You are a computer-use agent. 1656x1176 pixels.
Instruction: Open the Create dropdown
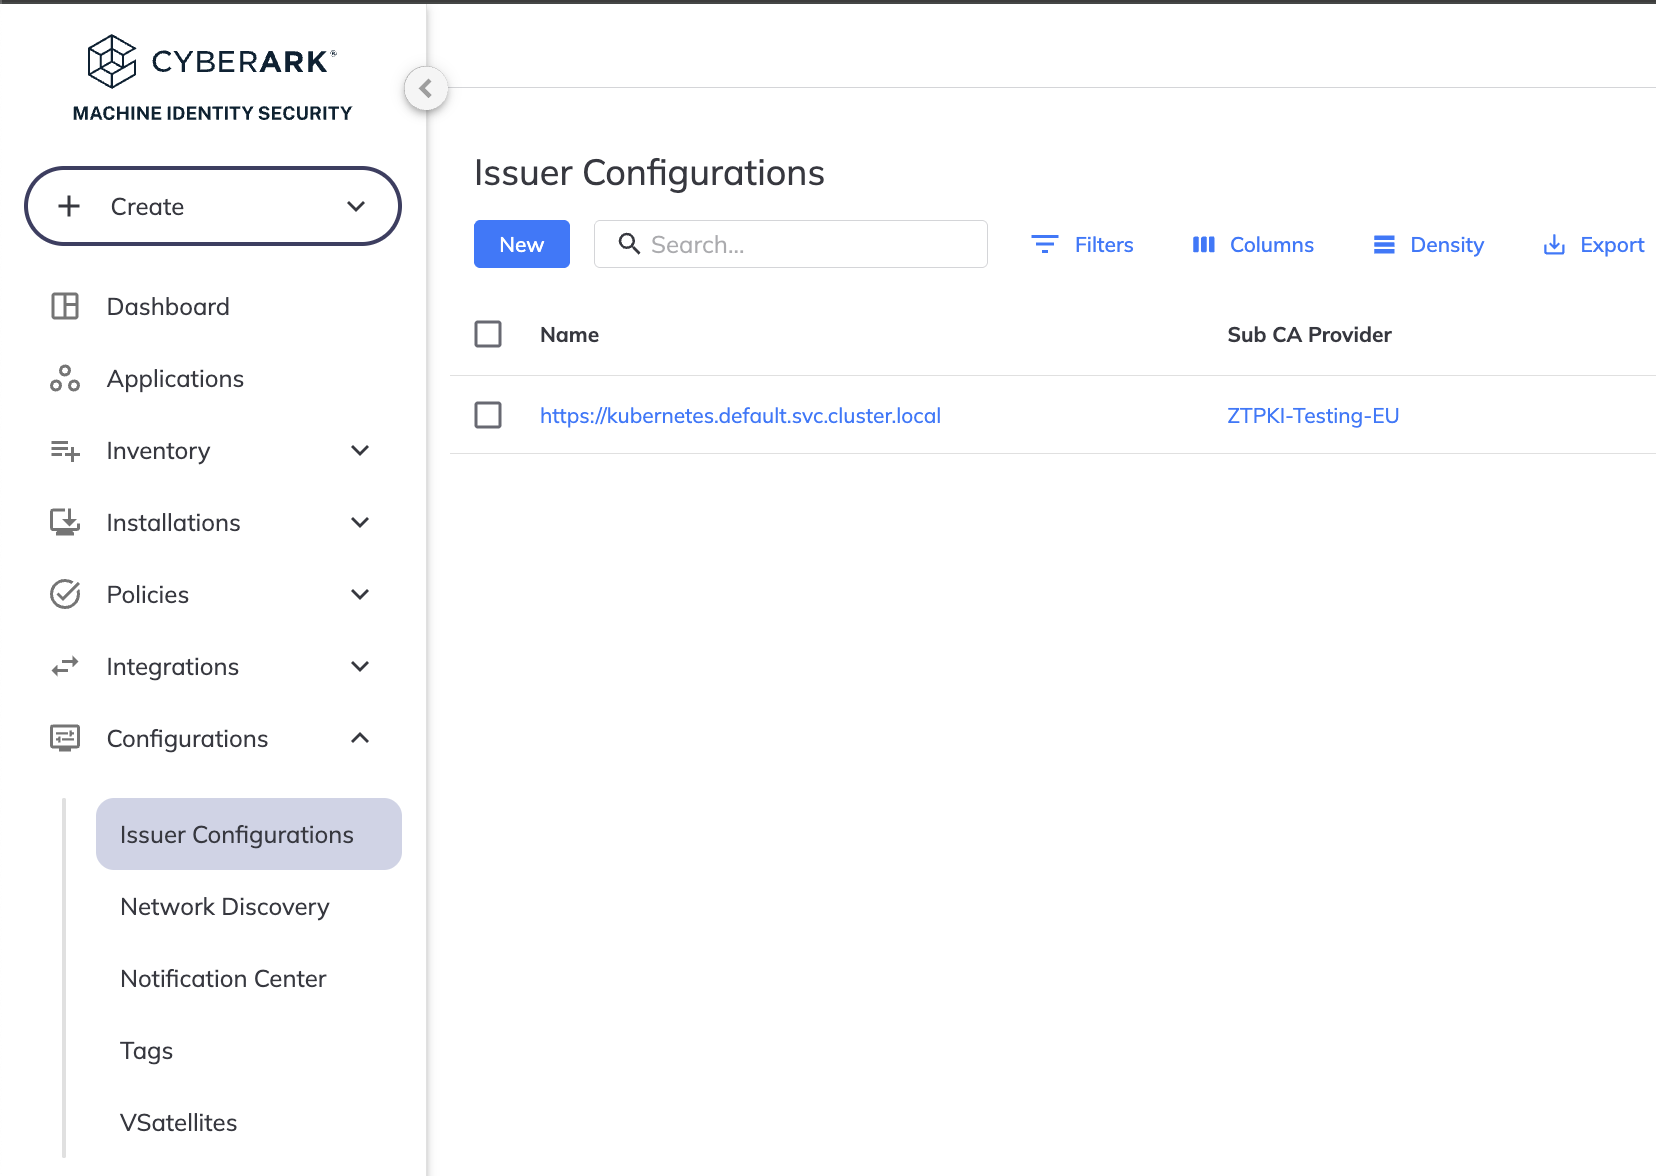click(213, 206)
